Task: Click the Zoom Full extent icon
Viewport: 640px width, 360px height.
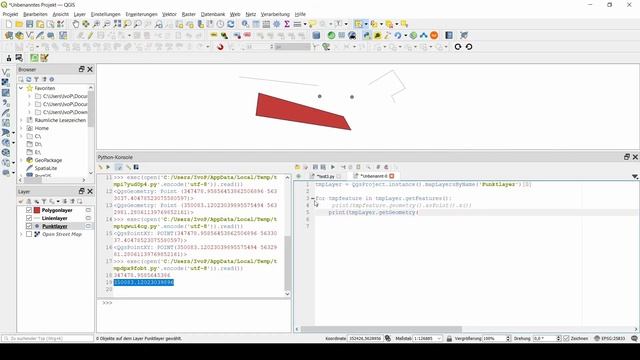Action: [x=117, y=24]
